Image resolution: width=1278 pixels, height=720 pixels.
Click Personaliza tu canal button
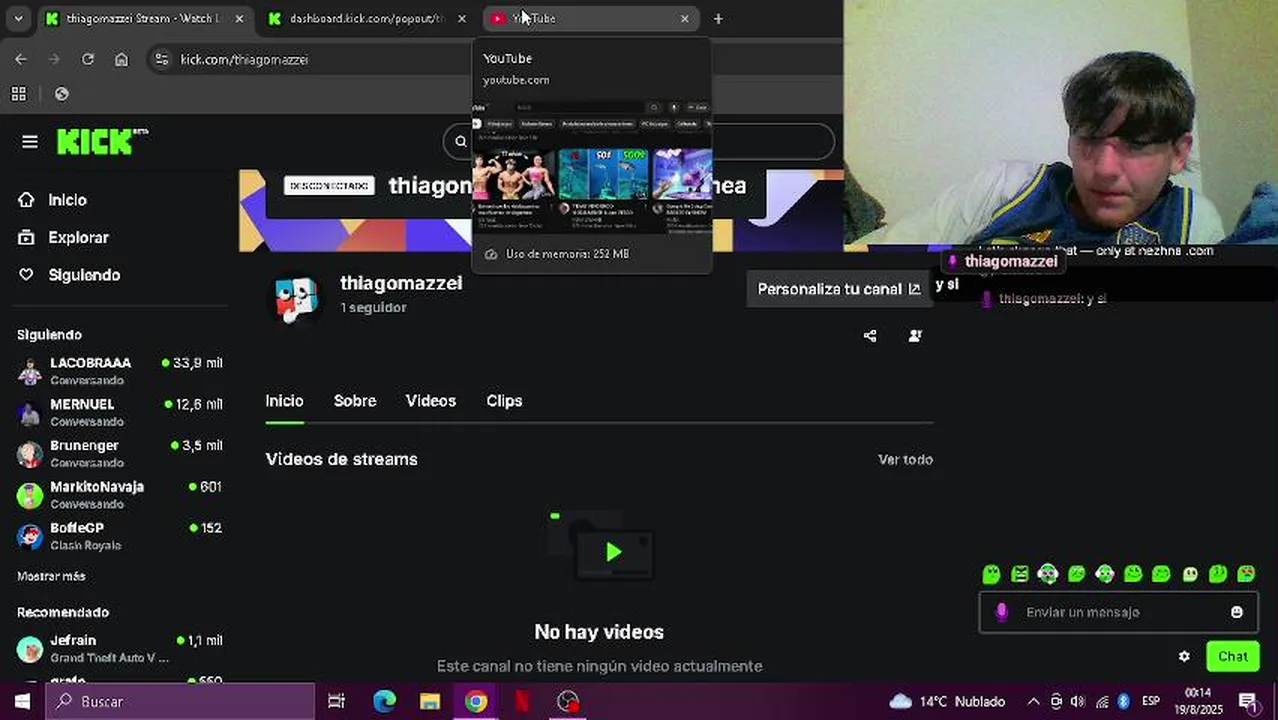[839, 289]
